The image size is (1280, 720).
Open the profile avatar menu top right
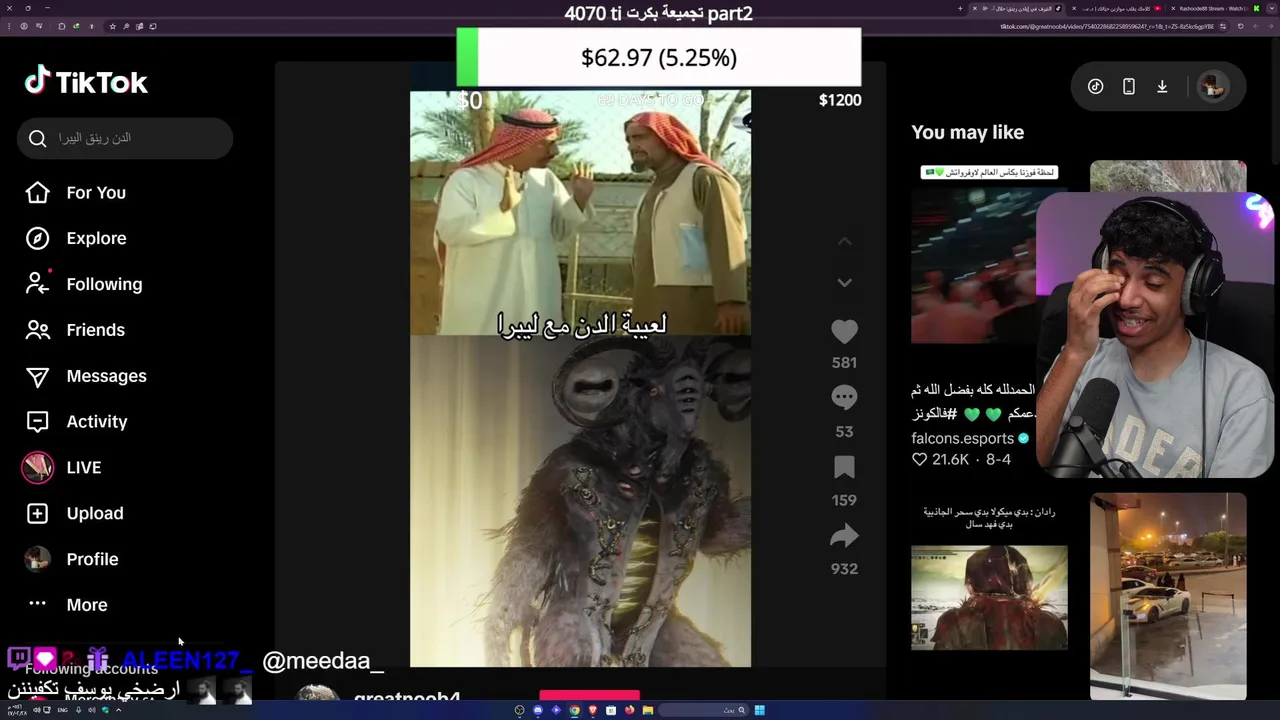pyautogui.click(x=1212, y=87)
